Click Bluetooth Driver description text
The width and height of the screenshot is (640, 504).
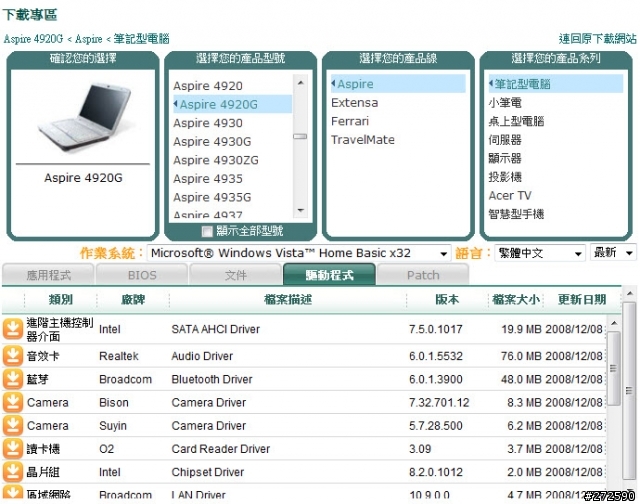click(212, 379)
